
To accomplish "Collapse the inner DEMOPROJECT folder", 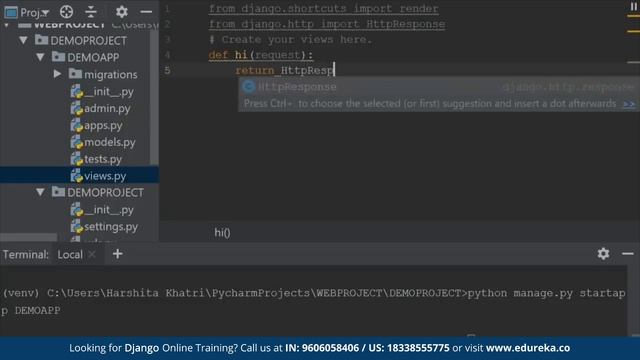I will click(40, 192).
